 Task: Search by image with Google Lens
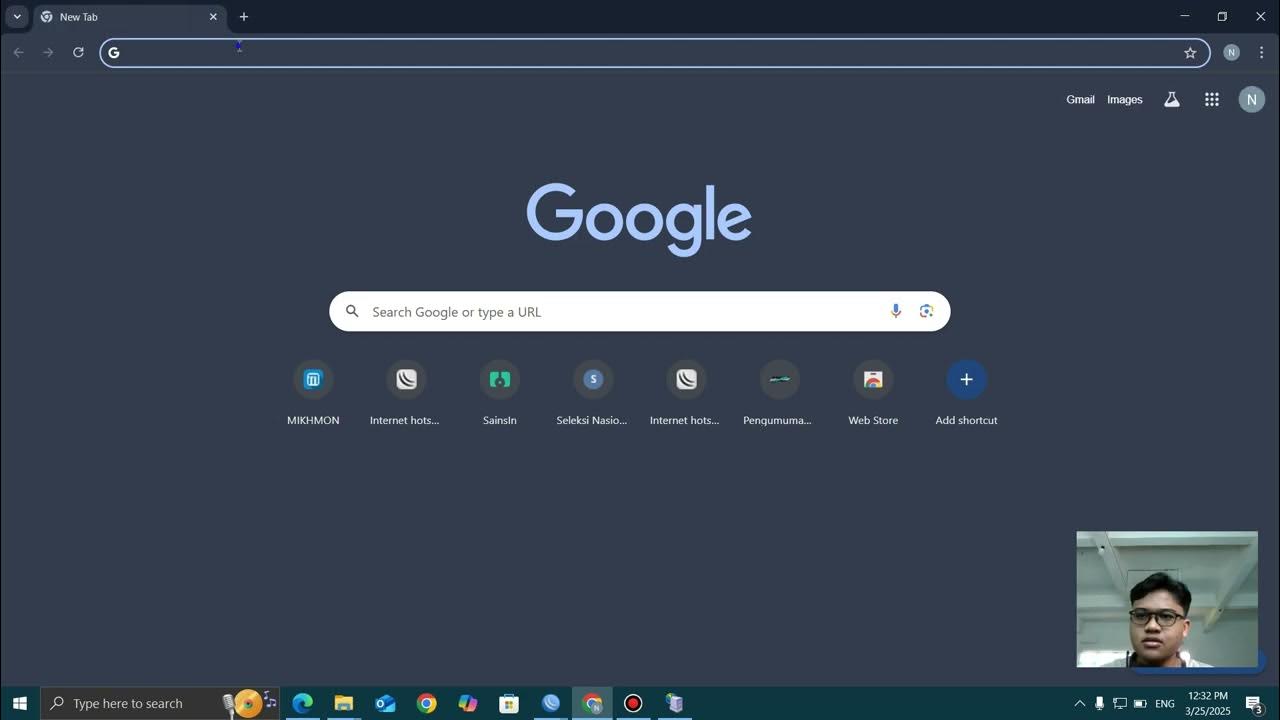(927, 311)
